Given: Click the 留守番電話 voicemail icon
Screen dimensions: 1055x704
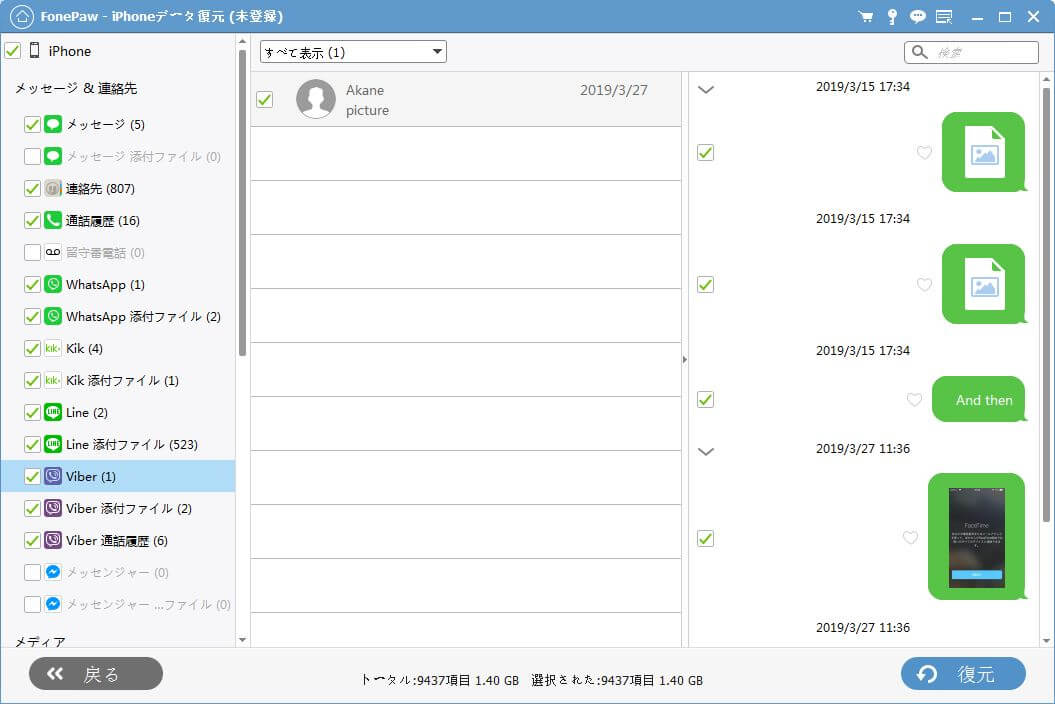Looking at the screenshot, I should 53,252.
